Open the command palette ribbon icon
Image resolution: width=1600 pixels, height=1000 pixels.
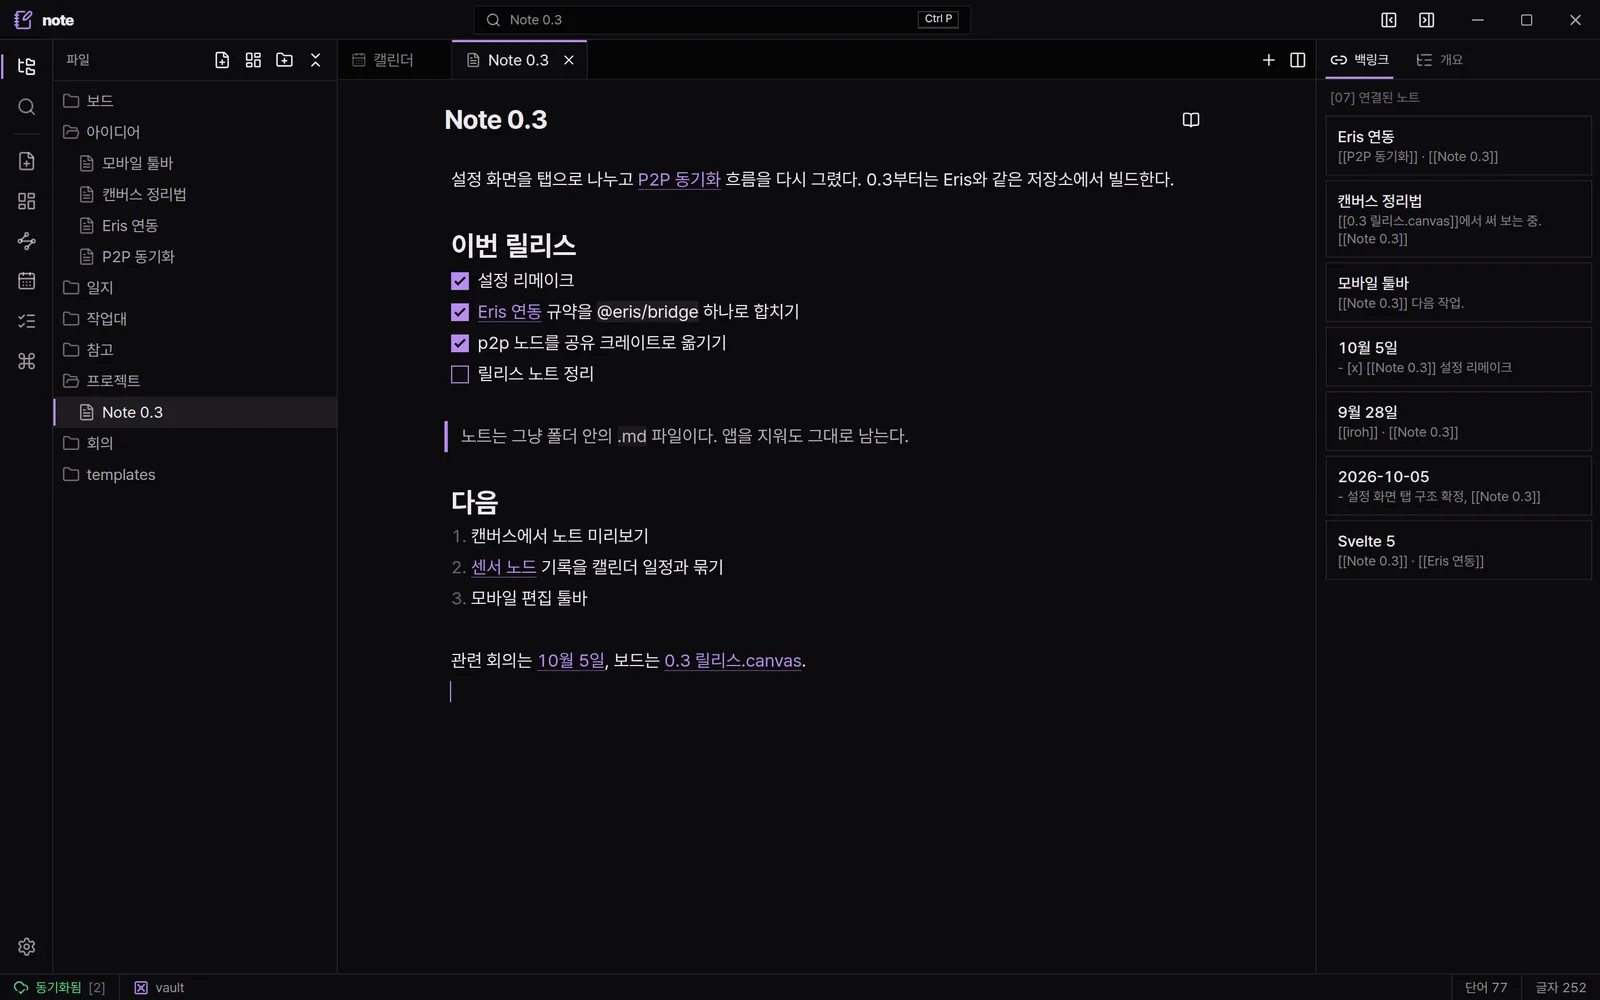pyautogui.click(x=27, y=361)
